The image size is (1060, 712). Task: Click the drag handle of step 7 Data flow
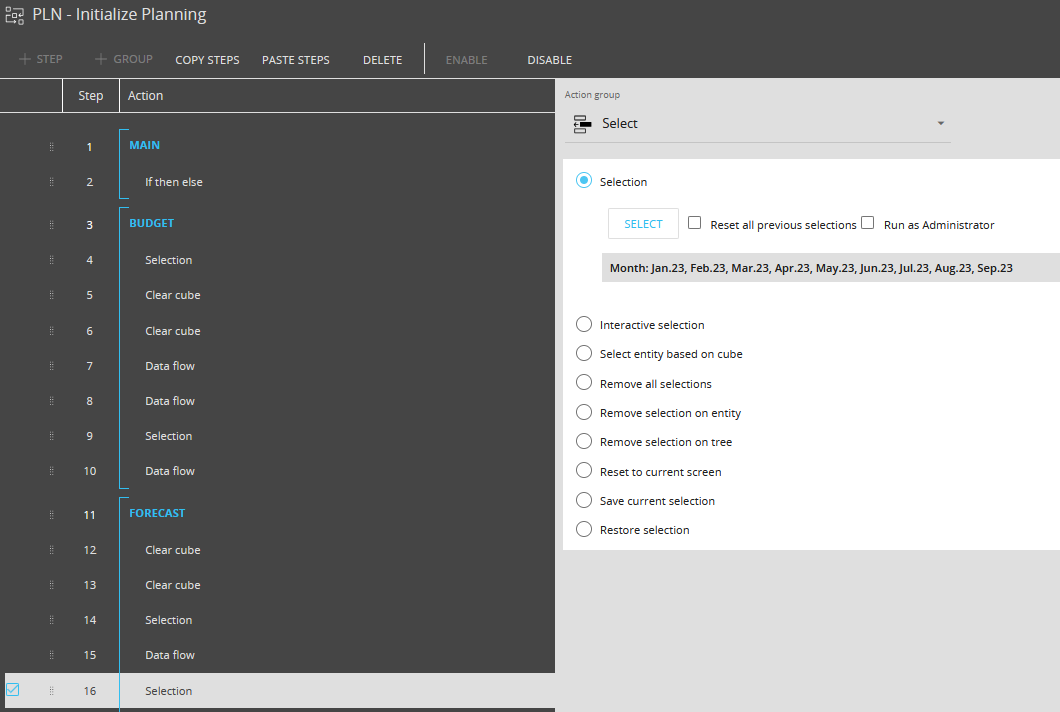tap(51, 366)
